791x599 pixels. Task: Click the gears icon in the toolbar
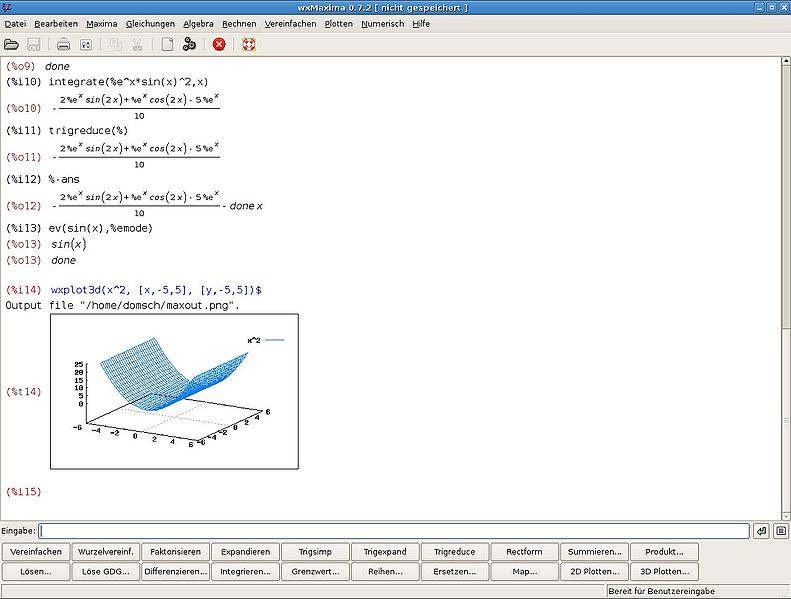(189, 44)
